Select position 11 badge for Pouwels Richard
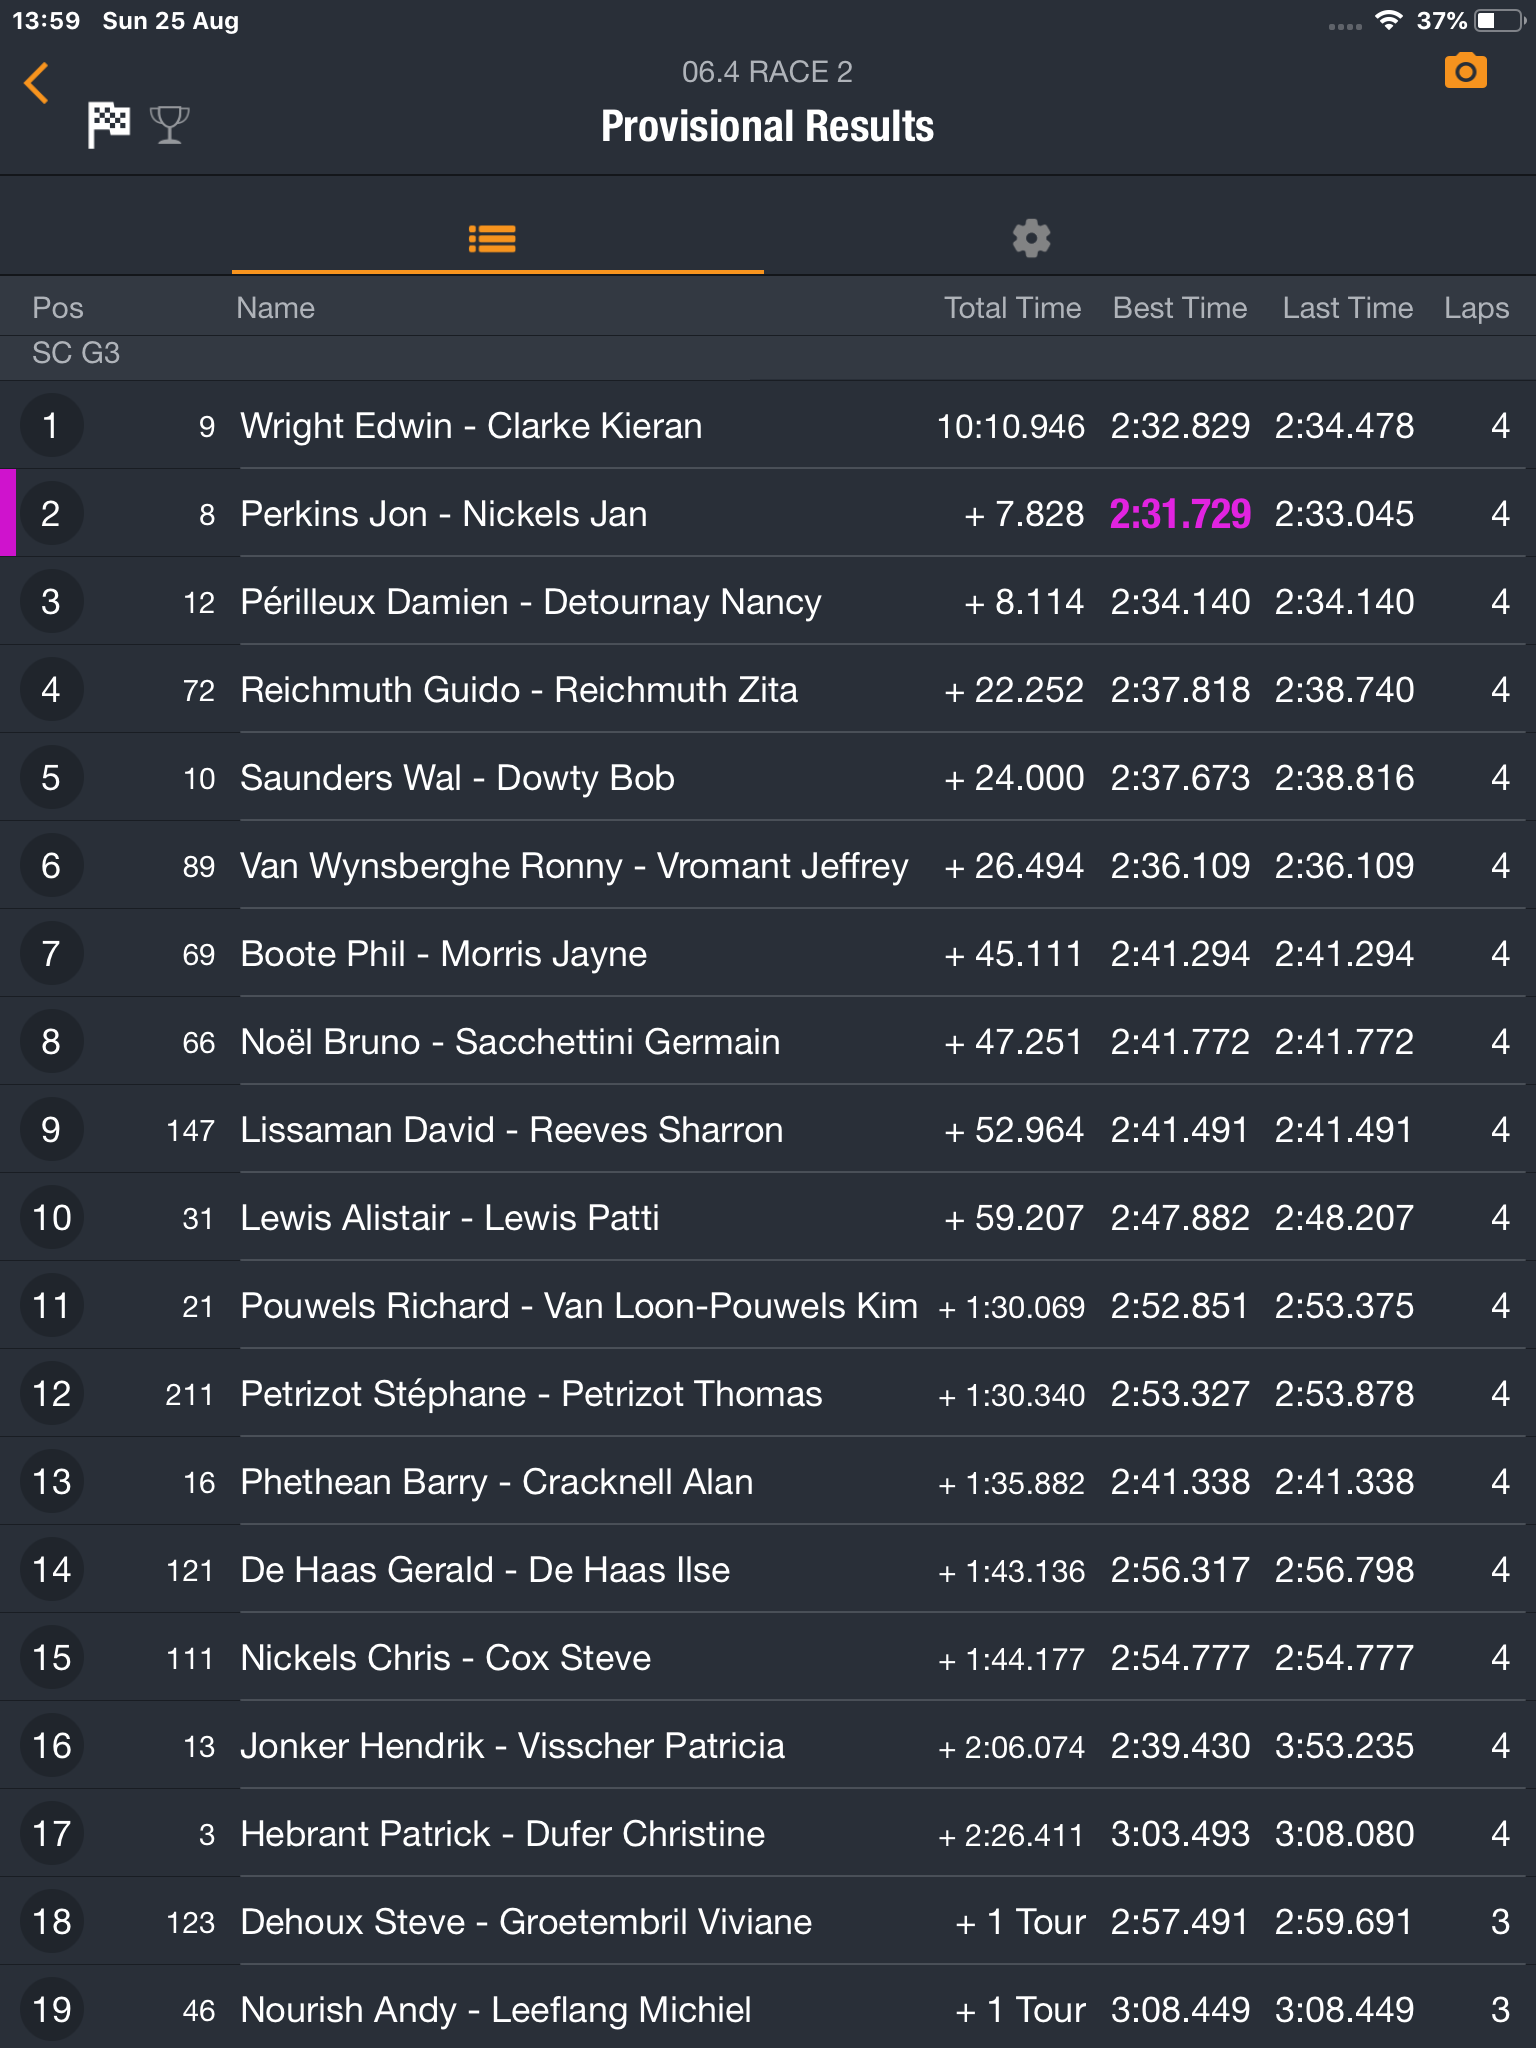 (51, 1306)
